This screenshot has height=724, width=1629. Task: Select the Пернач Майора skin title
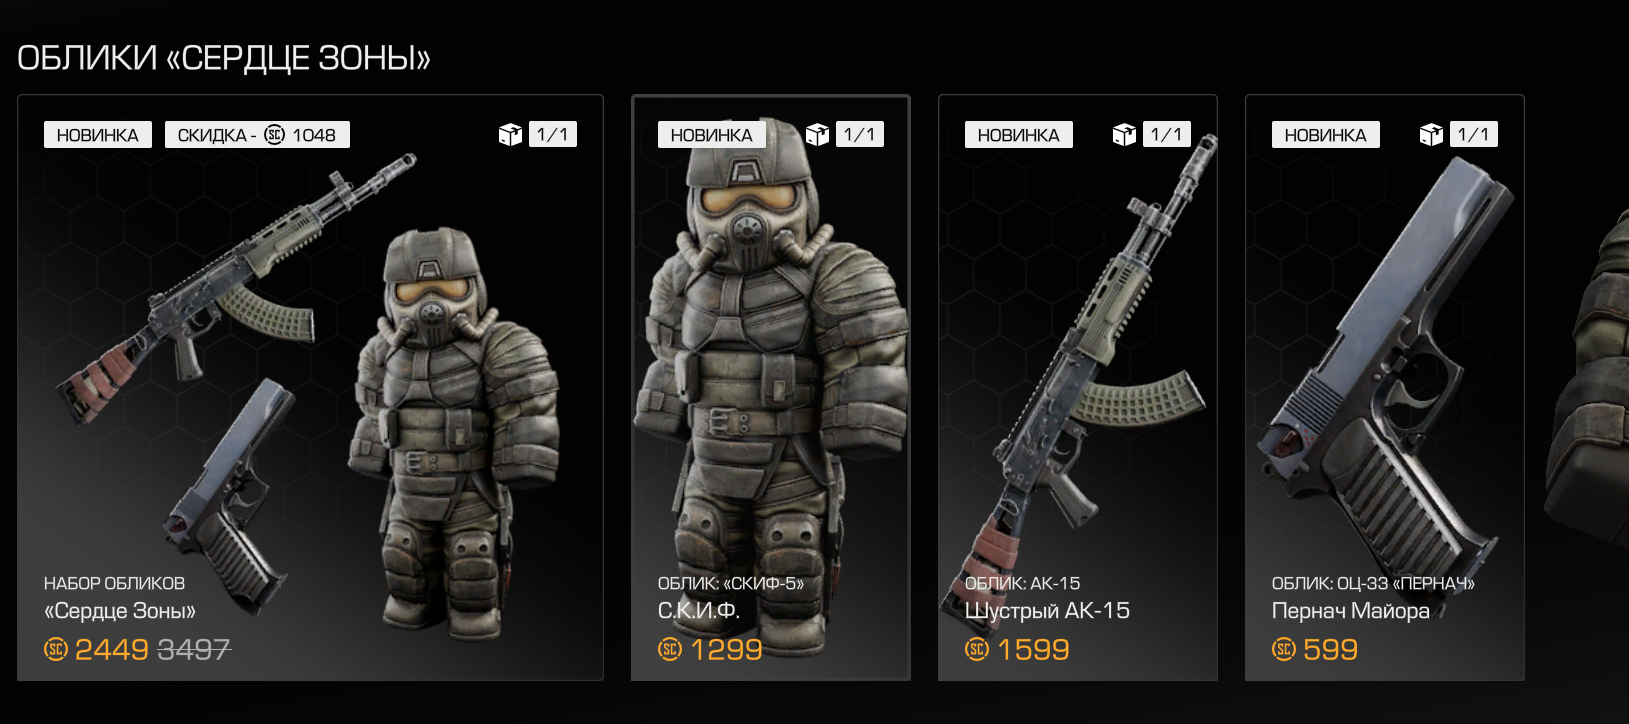[1350, 611]
